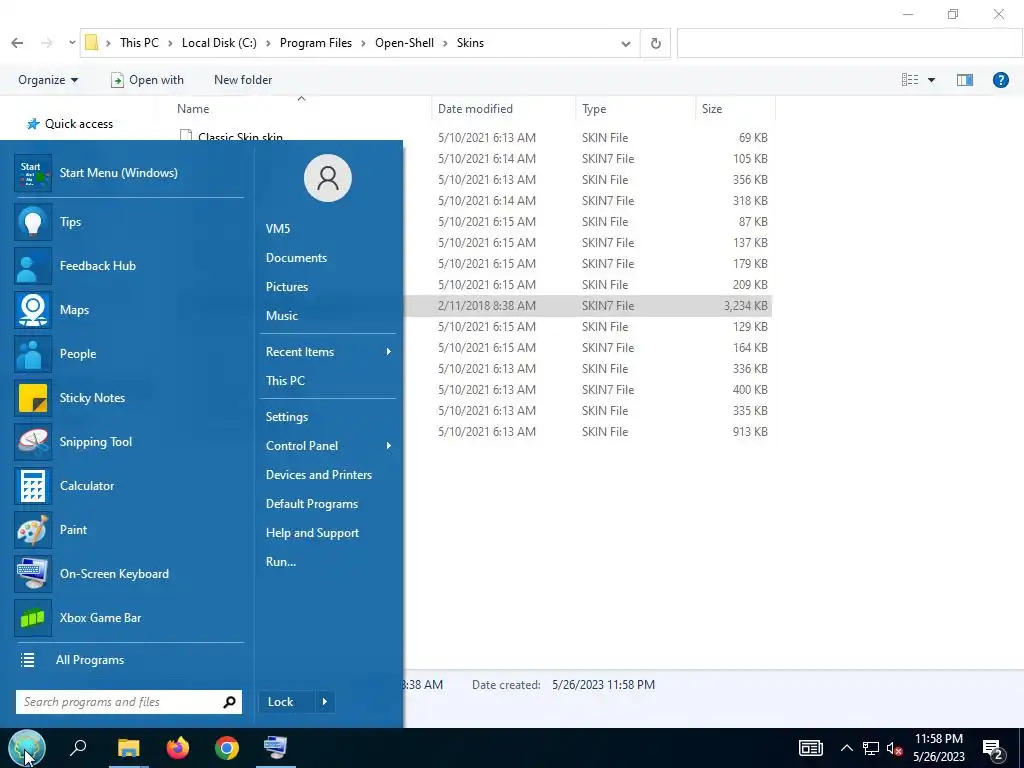Viewport: 1024px width, 768px height.
Task: Toggle the preview pane
Action: (x=965, y=80)
